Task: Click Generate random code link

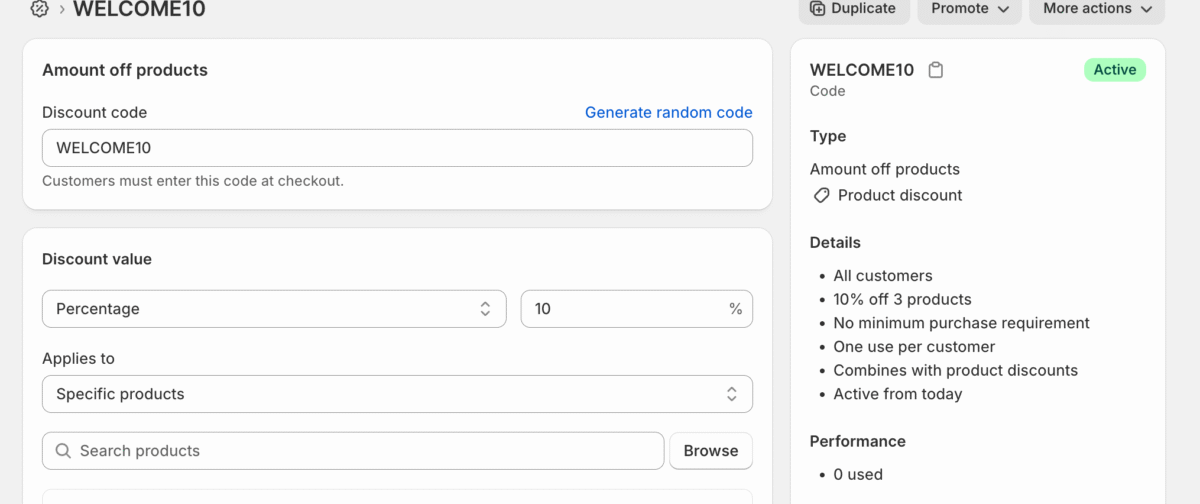Action: [668, 113]
